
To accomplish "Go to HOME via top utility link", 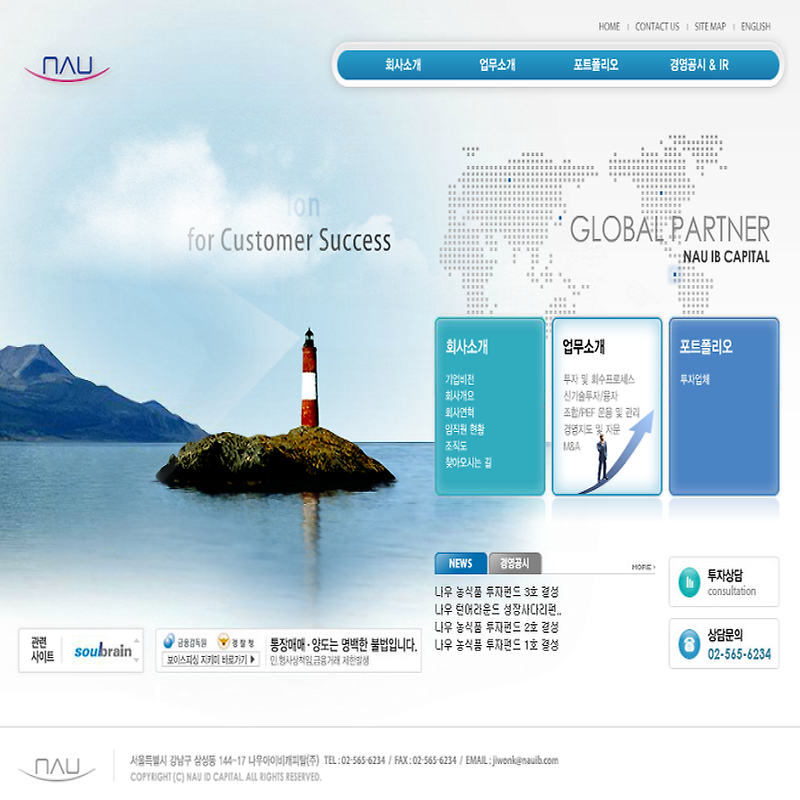I will [x=609, y=27].
